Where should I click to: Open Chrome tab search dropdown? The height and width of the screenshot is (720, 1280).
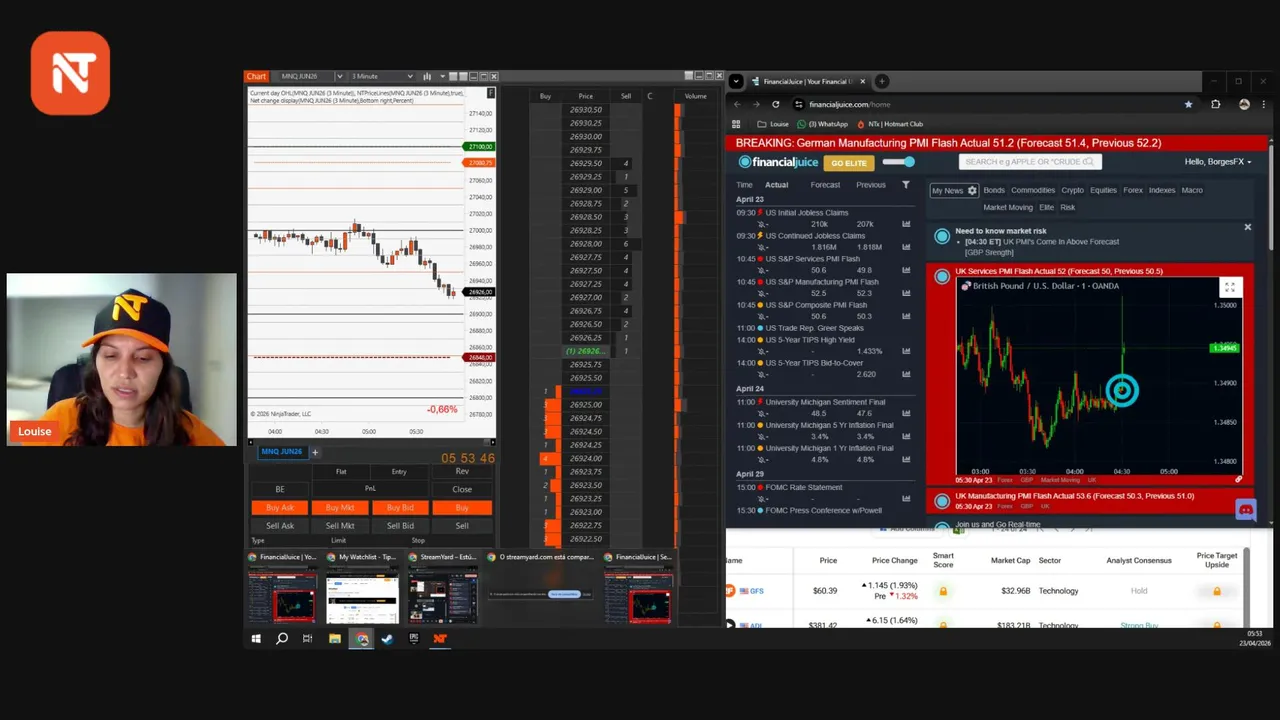coord(736,81)
